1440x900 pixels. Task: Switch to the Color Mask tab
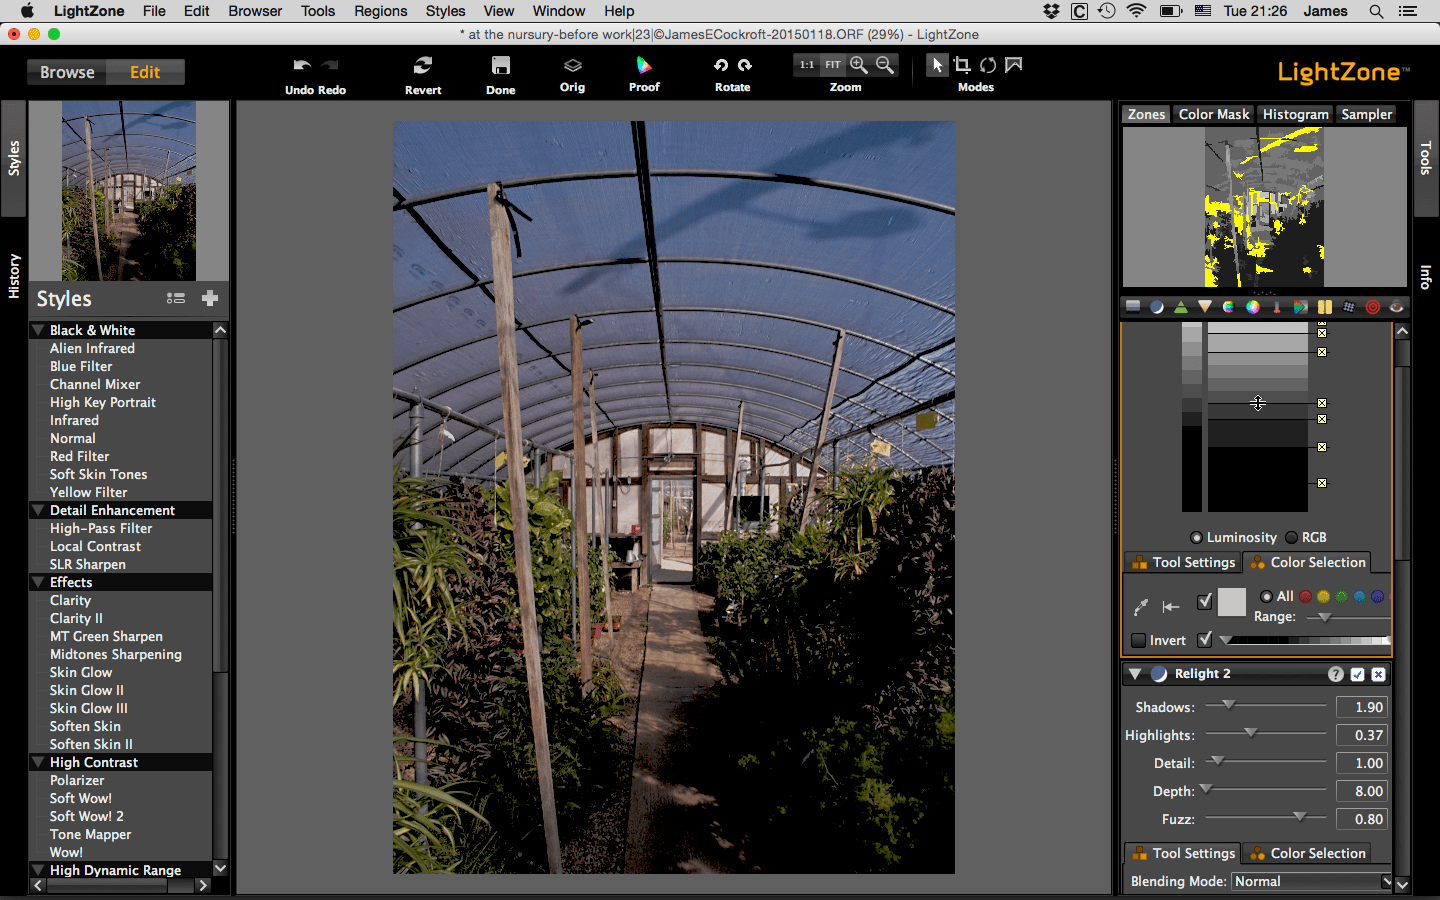click(1213, 113)
